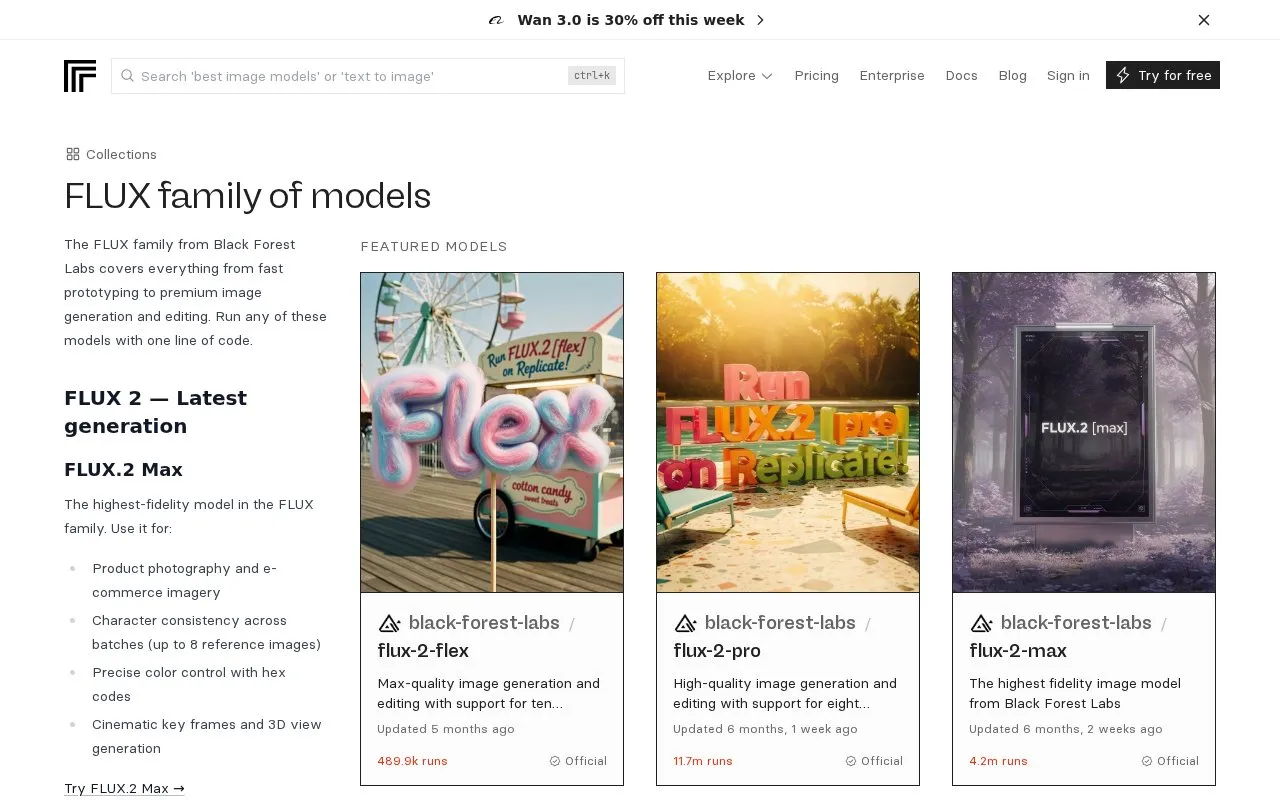Click the 489.9k runs count

[412, 761]
